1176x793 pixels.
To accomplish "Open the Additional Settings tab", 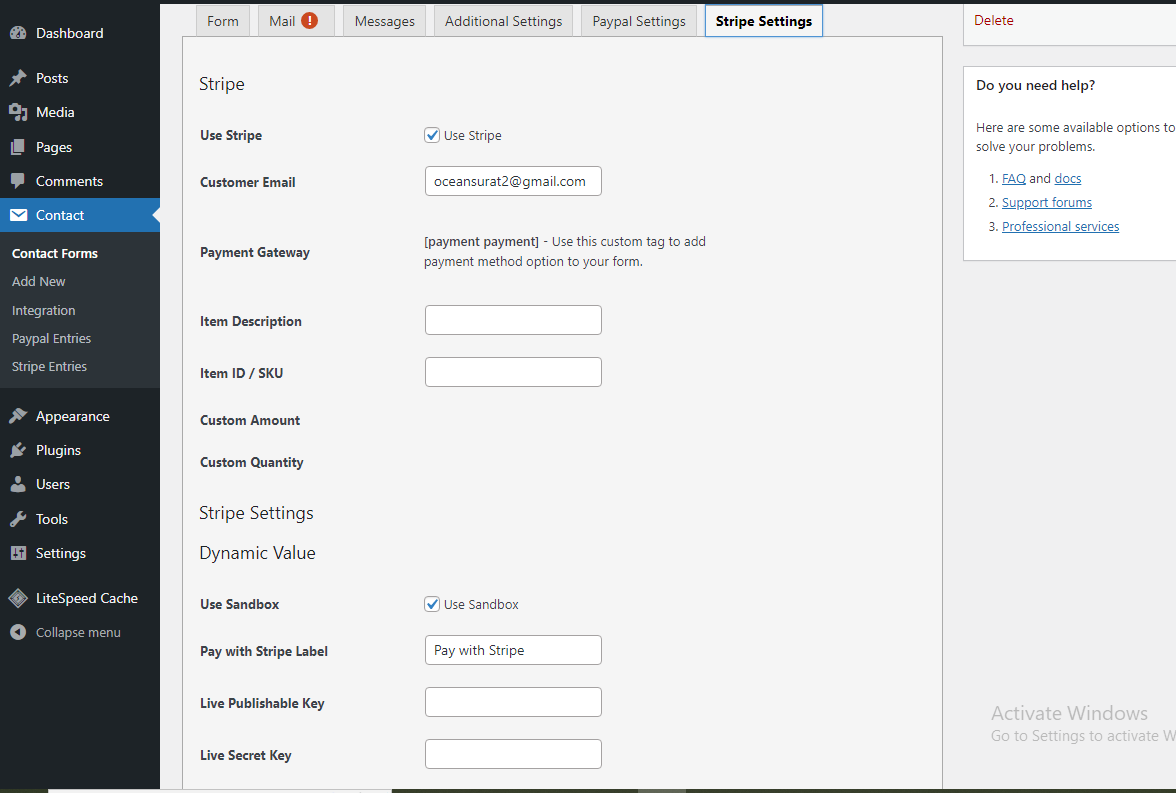I will tap(503, 20).
